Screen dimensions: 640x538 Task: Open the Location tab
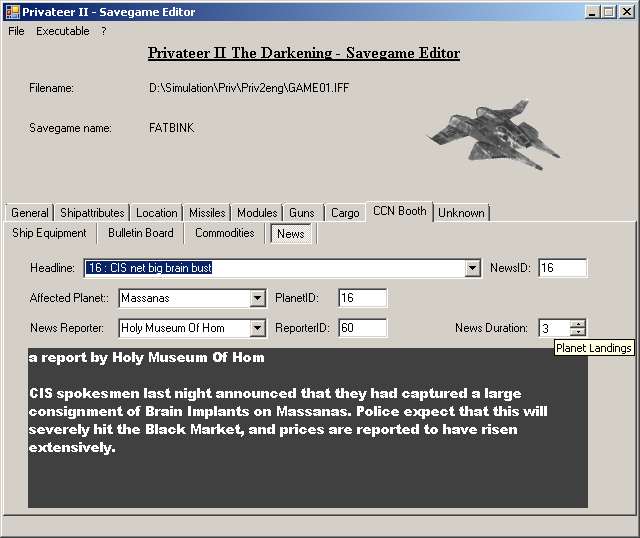click(157, 213)
